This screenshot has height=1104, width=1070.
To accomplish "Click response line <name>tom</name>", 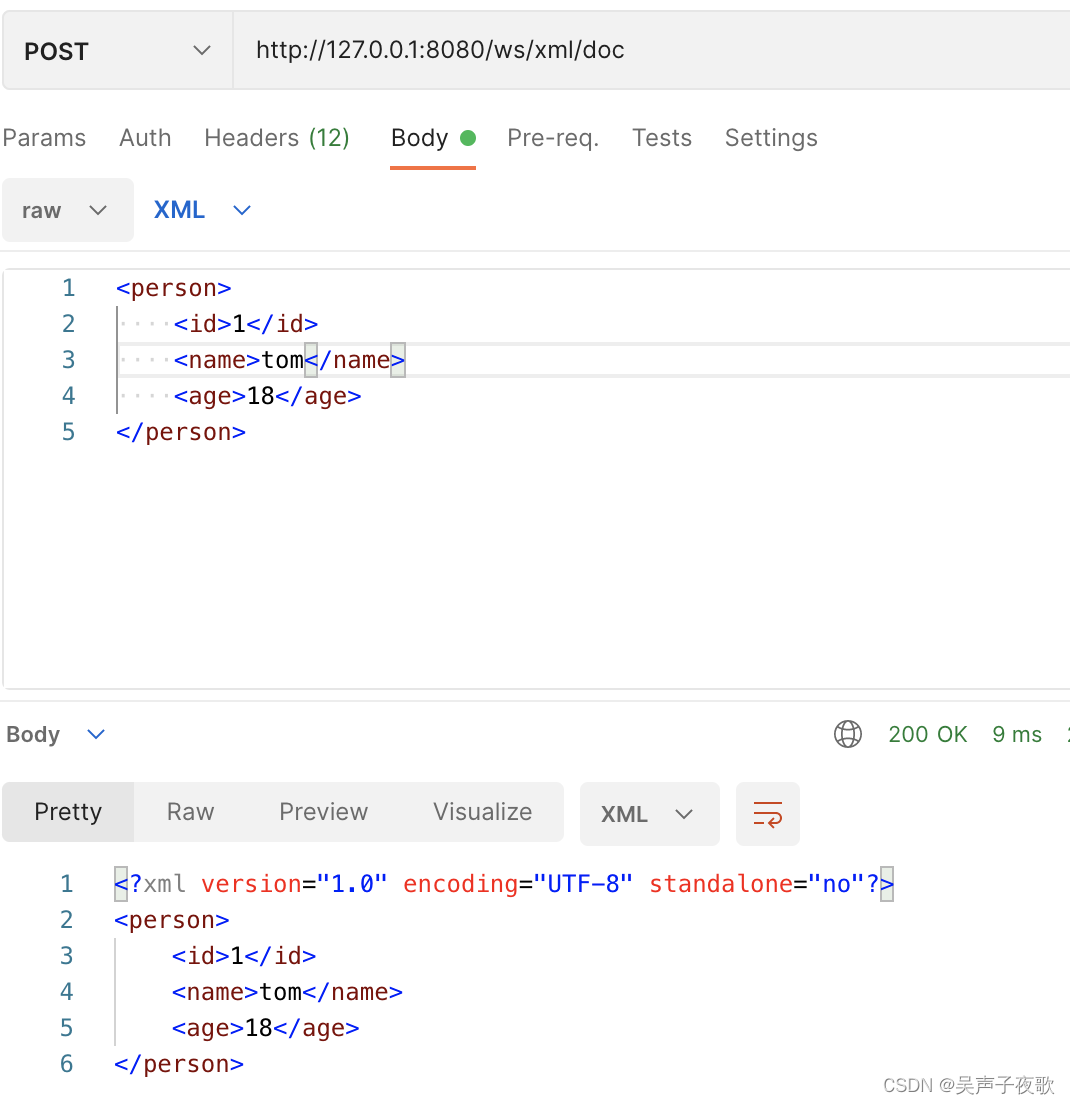I will 287,992.
